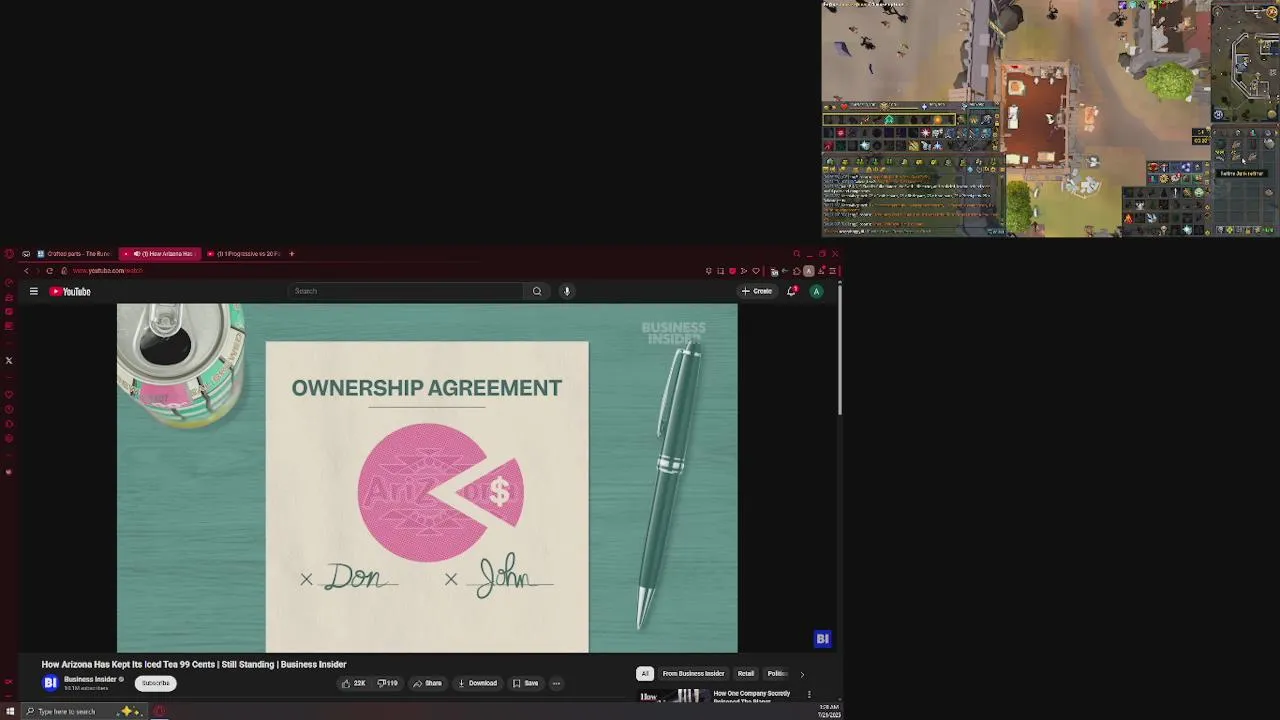Open Business Insider channel avatar
The width and height of the screenshot is (1280, 720).
(50, 683)
